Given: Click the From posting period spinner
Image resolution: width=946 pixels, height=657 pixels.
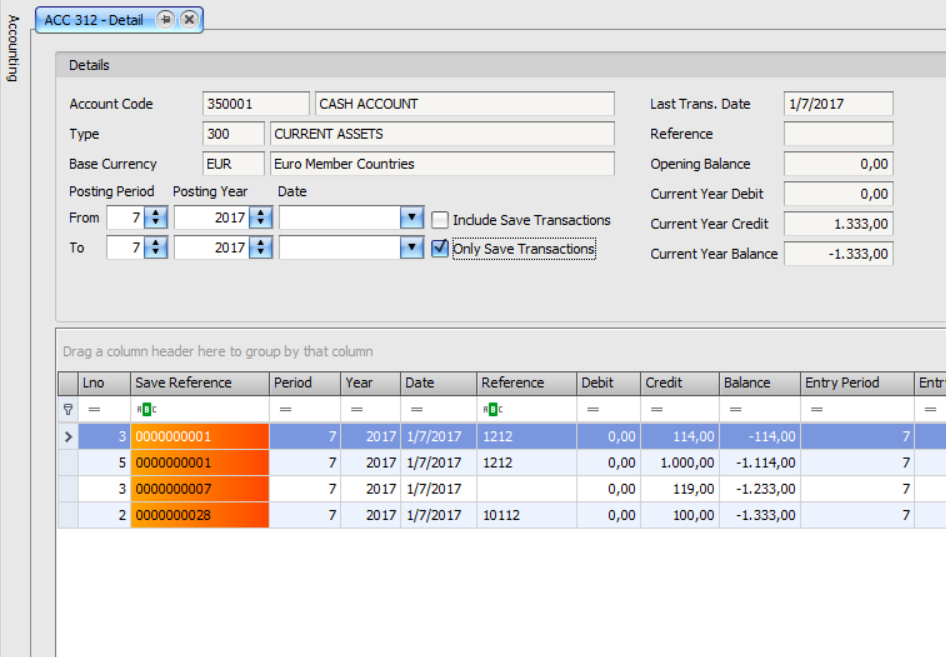Looking at the screenshot, I should click(x=155, y=218).
